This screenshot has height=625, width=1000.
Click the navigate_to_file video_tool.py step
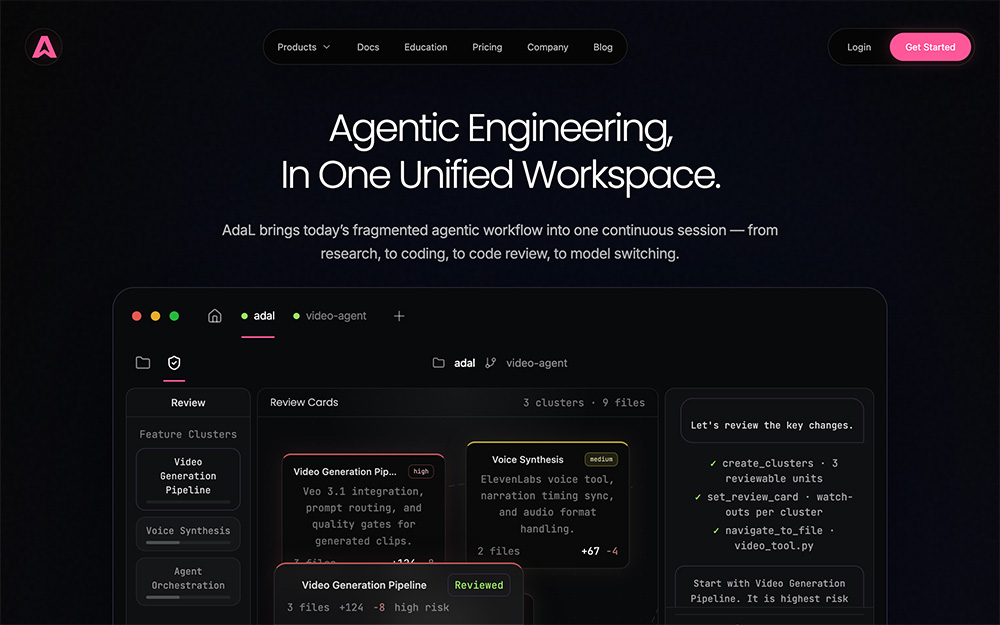click(x=774, y=538)
